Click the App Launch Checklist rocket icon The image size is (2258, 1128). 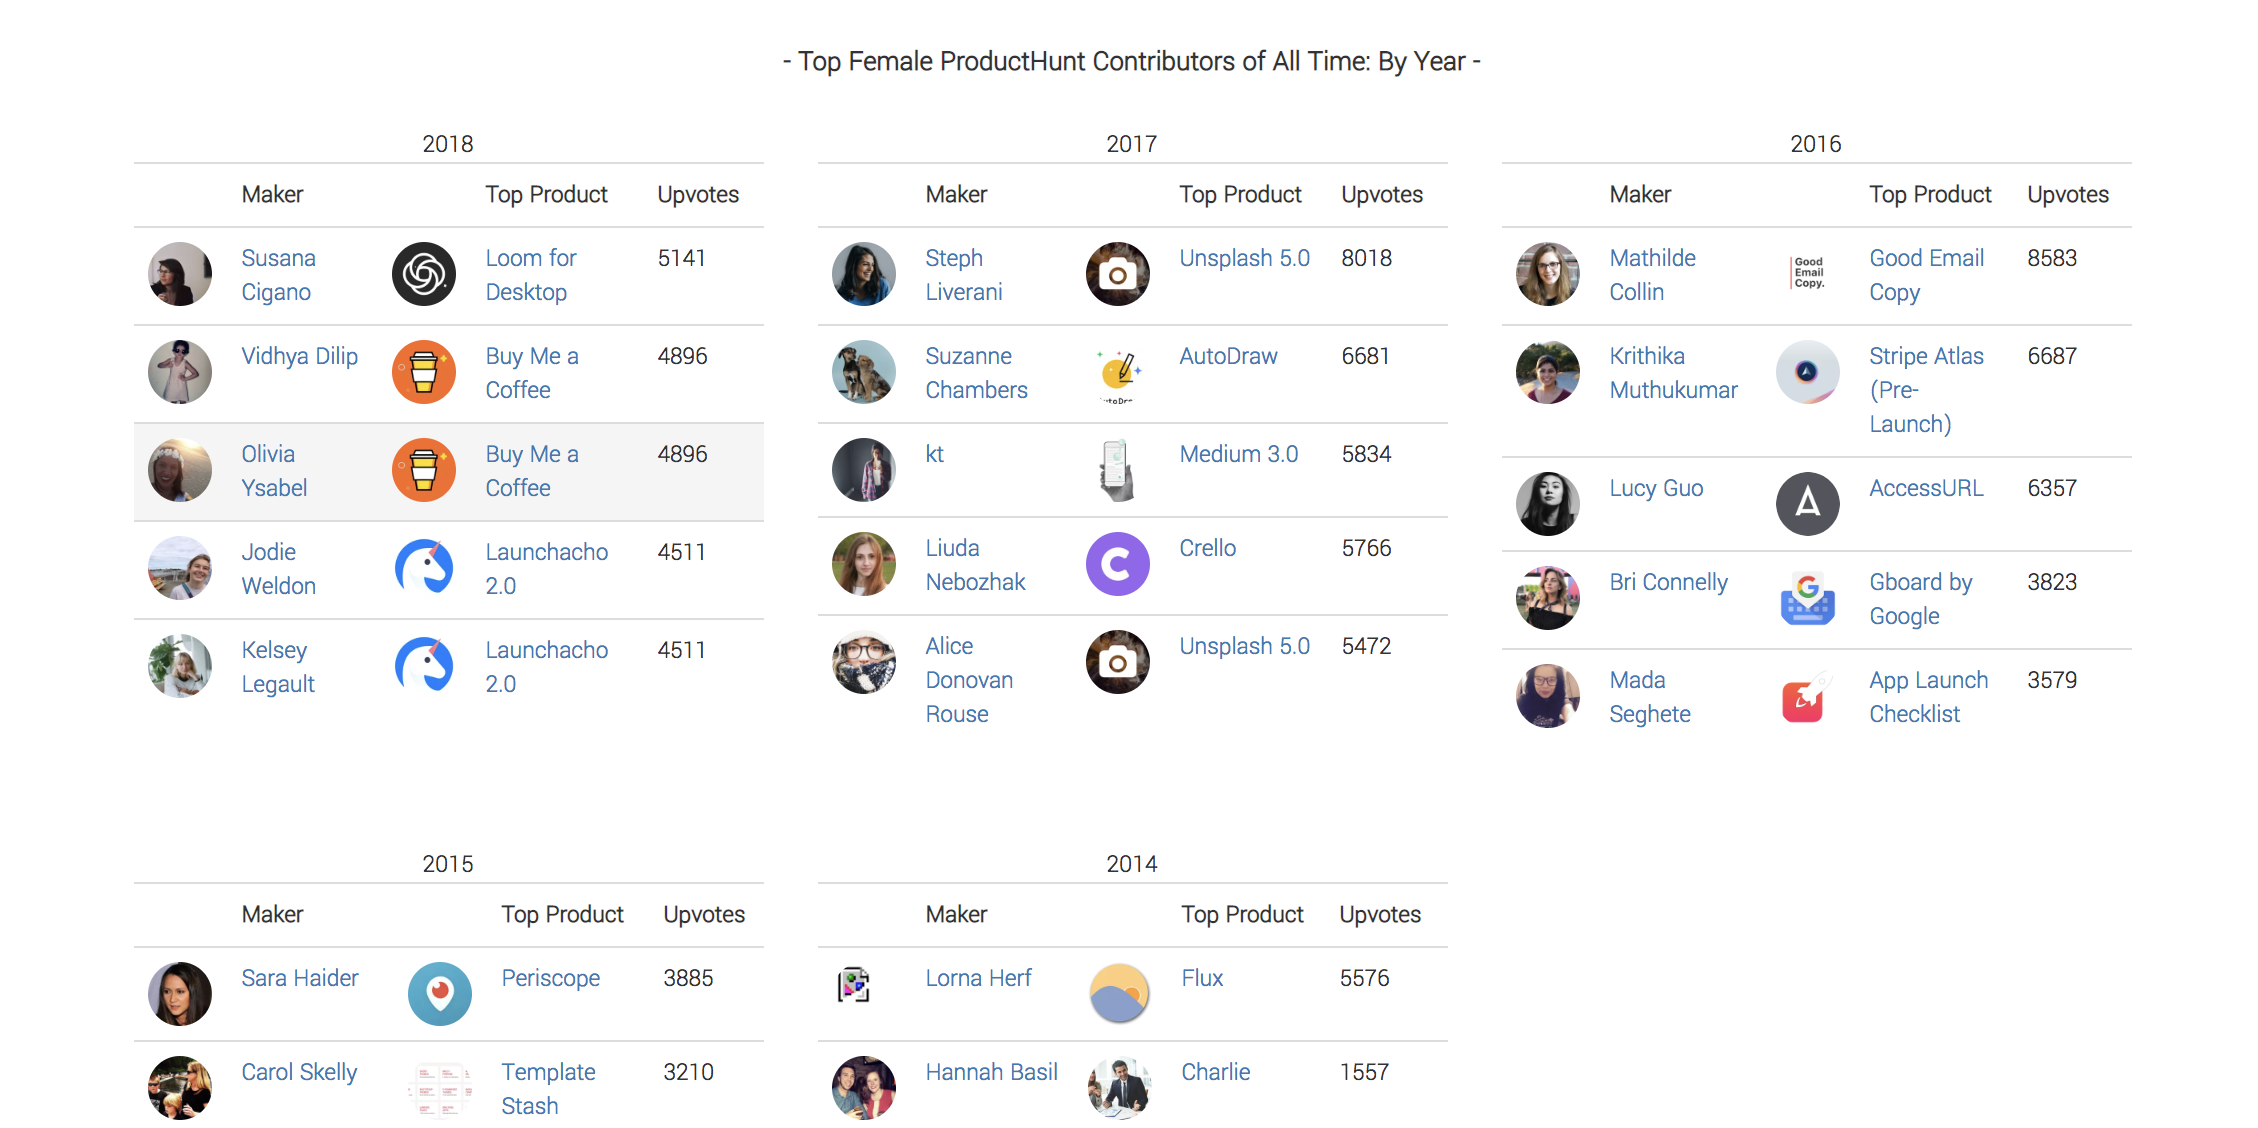(x=1808, y=696)
